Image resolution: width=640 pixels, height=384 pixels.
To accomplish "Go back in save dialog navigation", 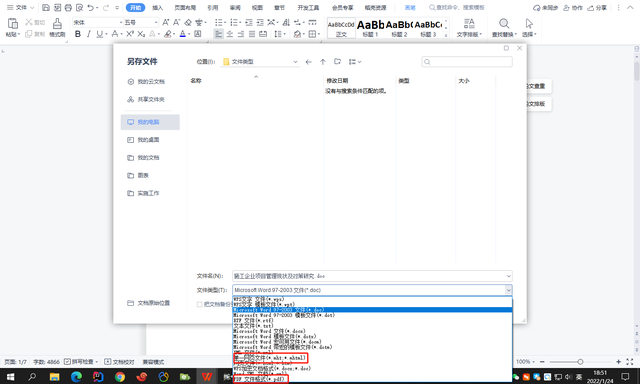I will 309,62.
